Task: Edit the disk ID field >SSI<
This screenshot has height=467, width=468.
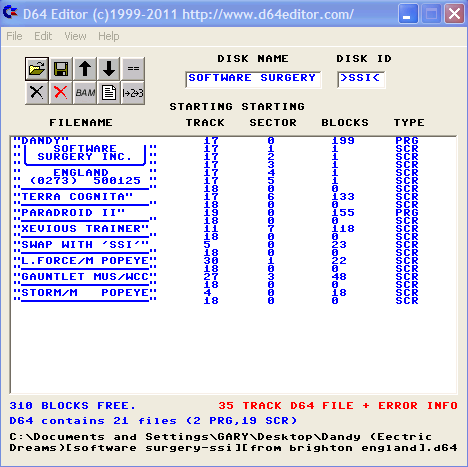Action: [x=361, y=79]
